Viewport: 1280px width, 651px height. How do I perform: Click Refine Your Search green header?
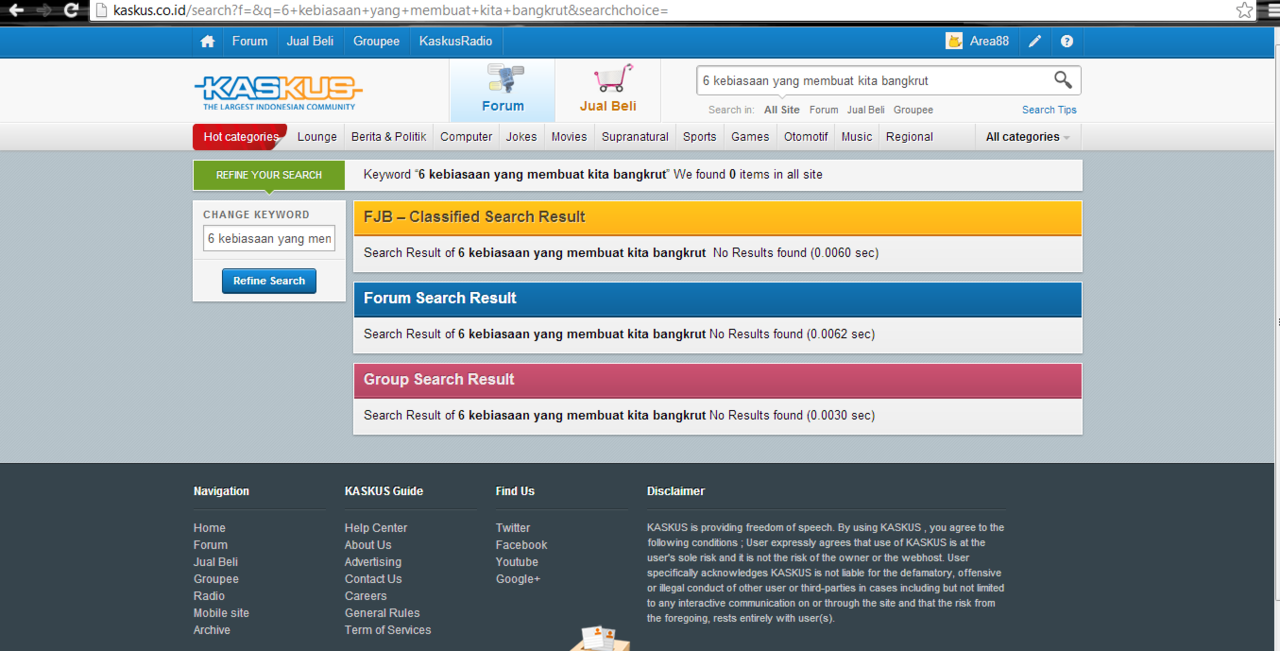point(269,175)
